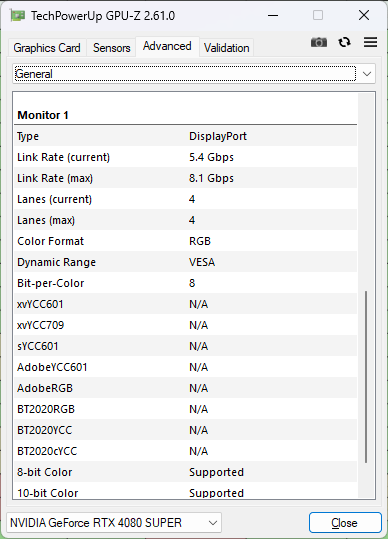Screen dimensions: 388x539
Task: Click the Lanes (current) row label
Action: [55, 199]
